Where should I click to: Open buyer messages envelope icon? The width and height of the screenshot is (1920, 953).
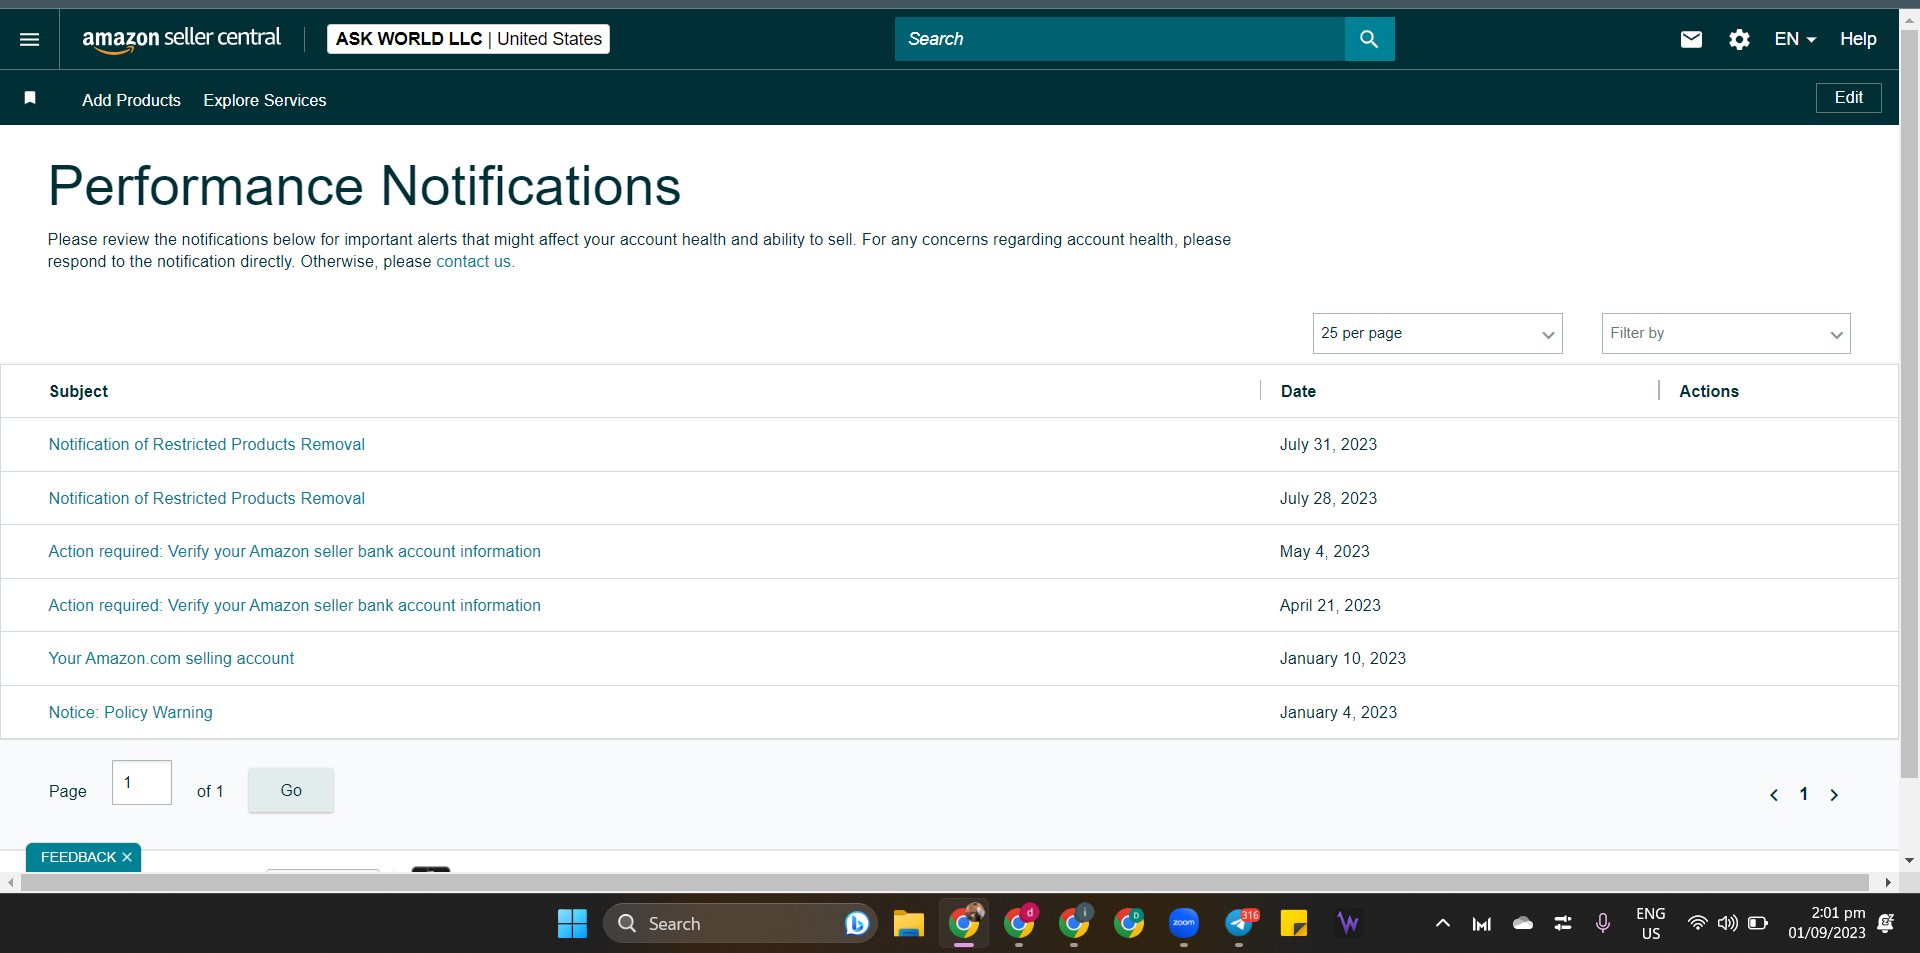coord(1691,39)
